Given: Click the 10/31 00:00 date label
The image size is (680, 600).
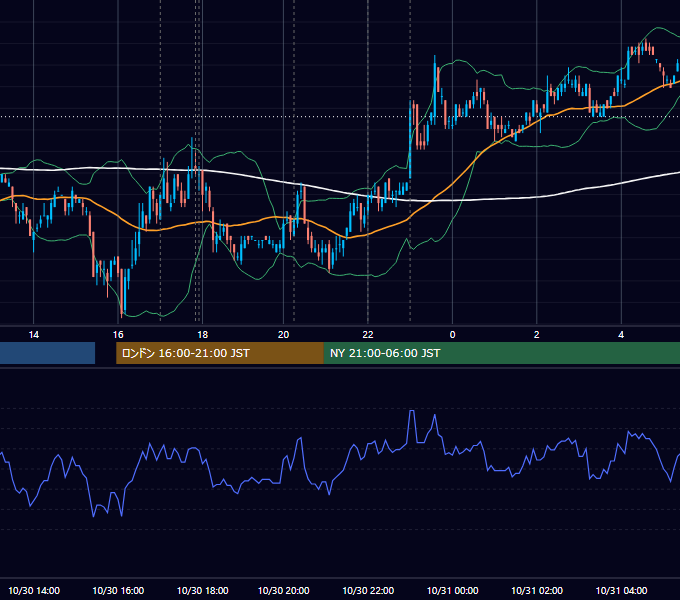Looking at the screenshot, I should pyautogui.click(x=452, y=590).
